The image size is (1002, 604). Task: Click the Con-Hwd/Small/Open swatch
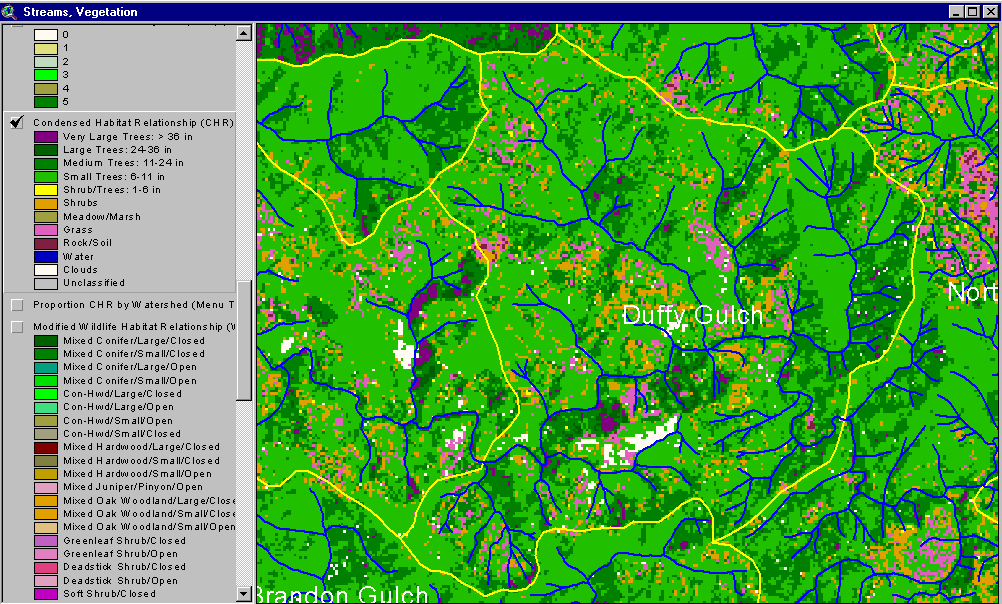click(46, 421)
